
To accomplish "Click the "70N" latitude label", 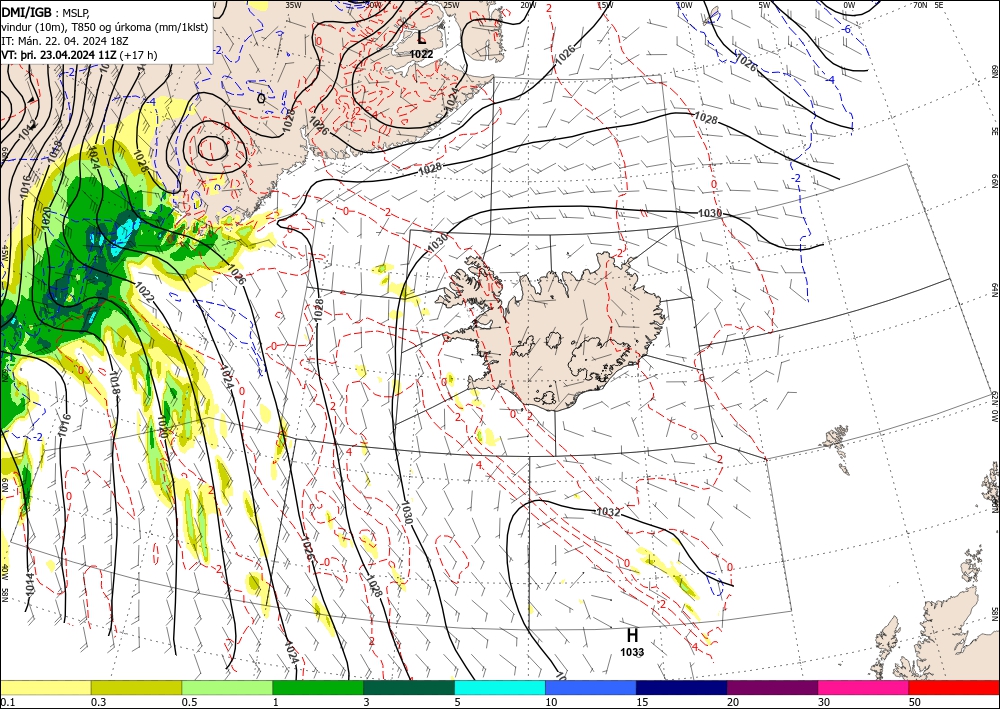I will click(920, 5).
